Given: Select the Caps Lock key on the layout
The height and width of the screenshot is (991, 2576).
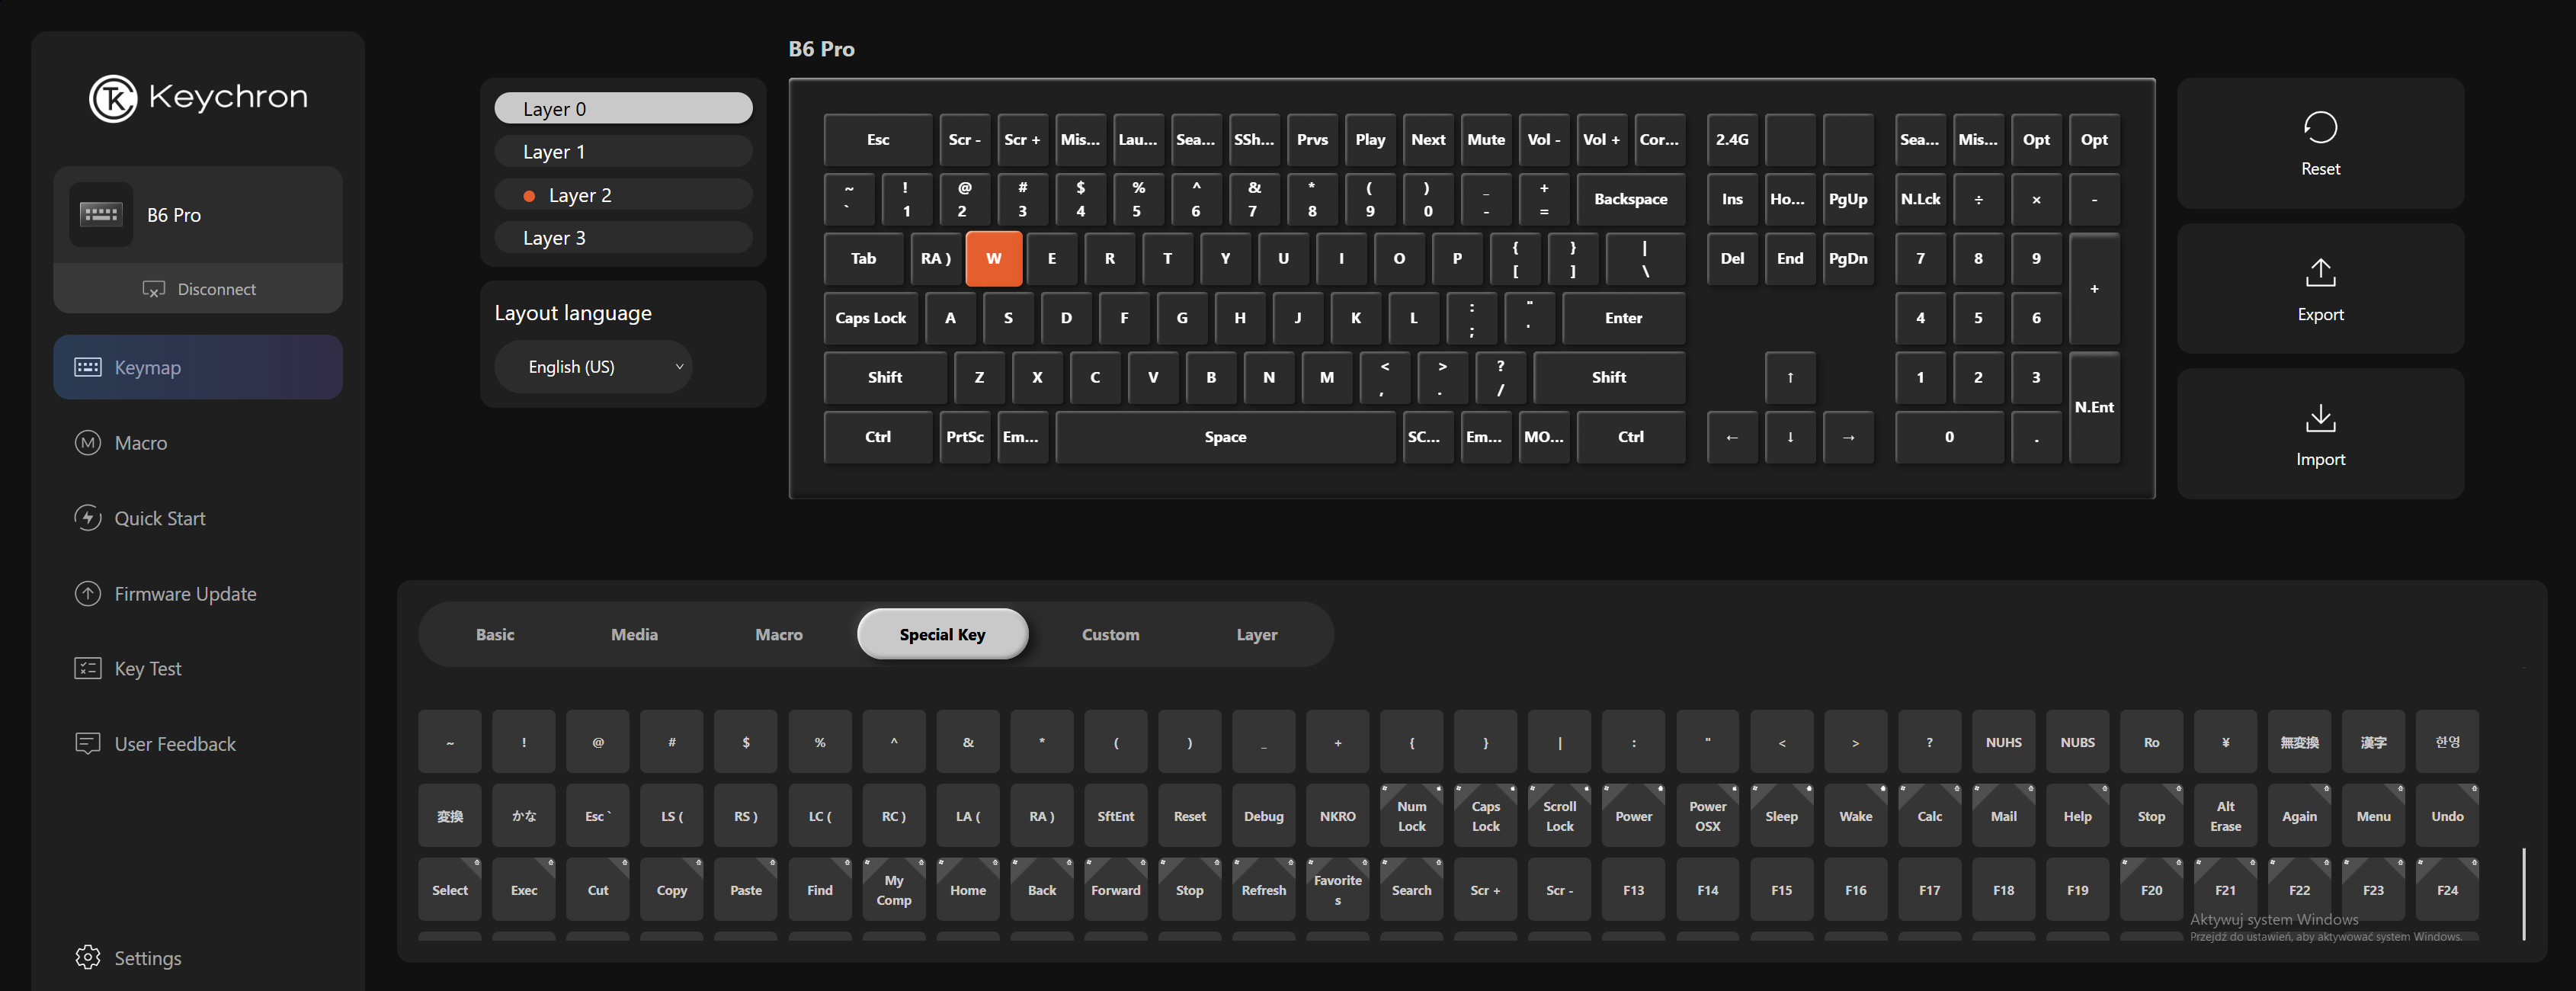Looking at the screenshot, I should [871, 318].
